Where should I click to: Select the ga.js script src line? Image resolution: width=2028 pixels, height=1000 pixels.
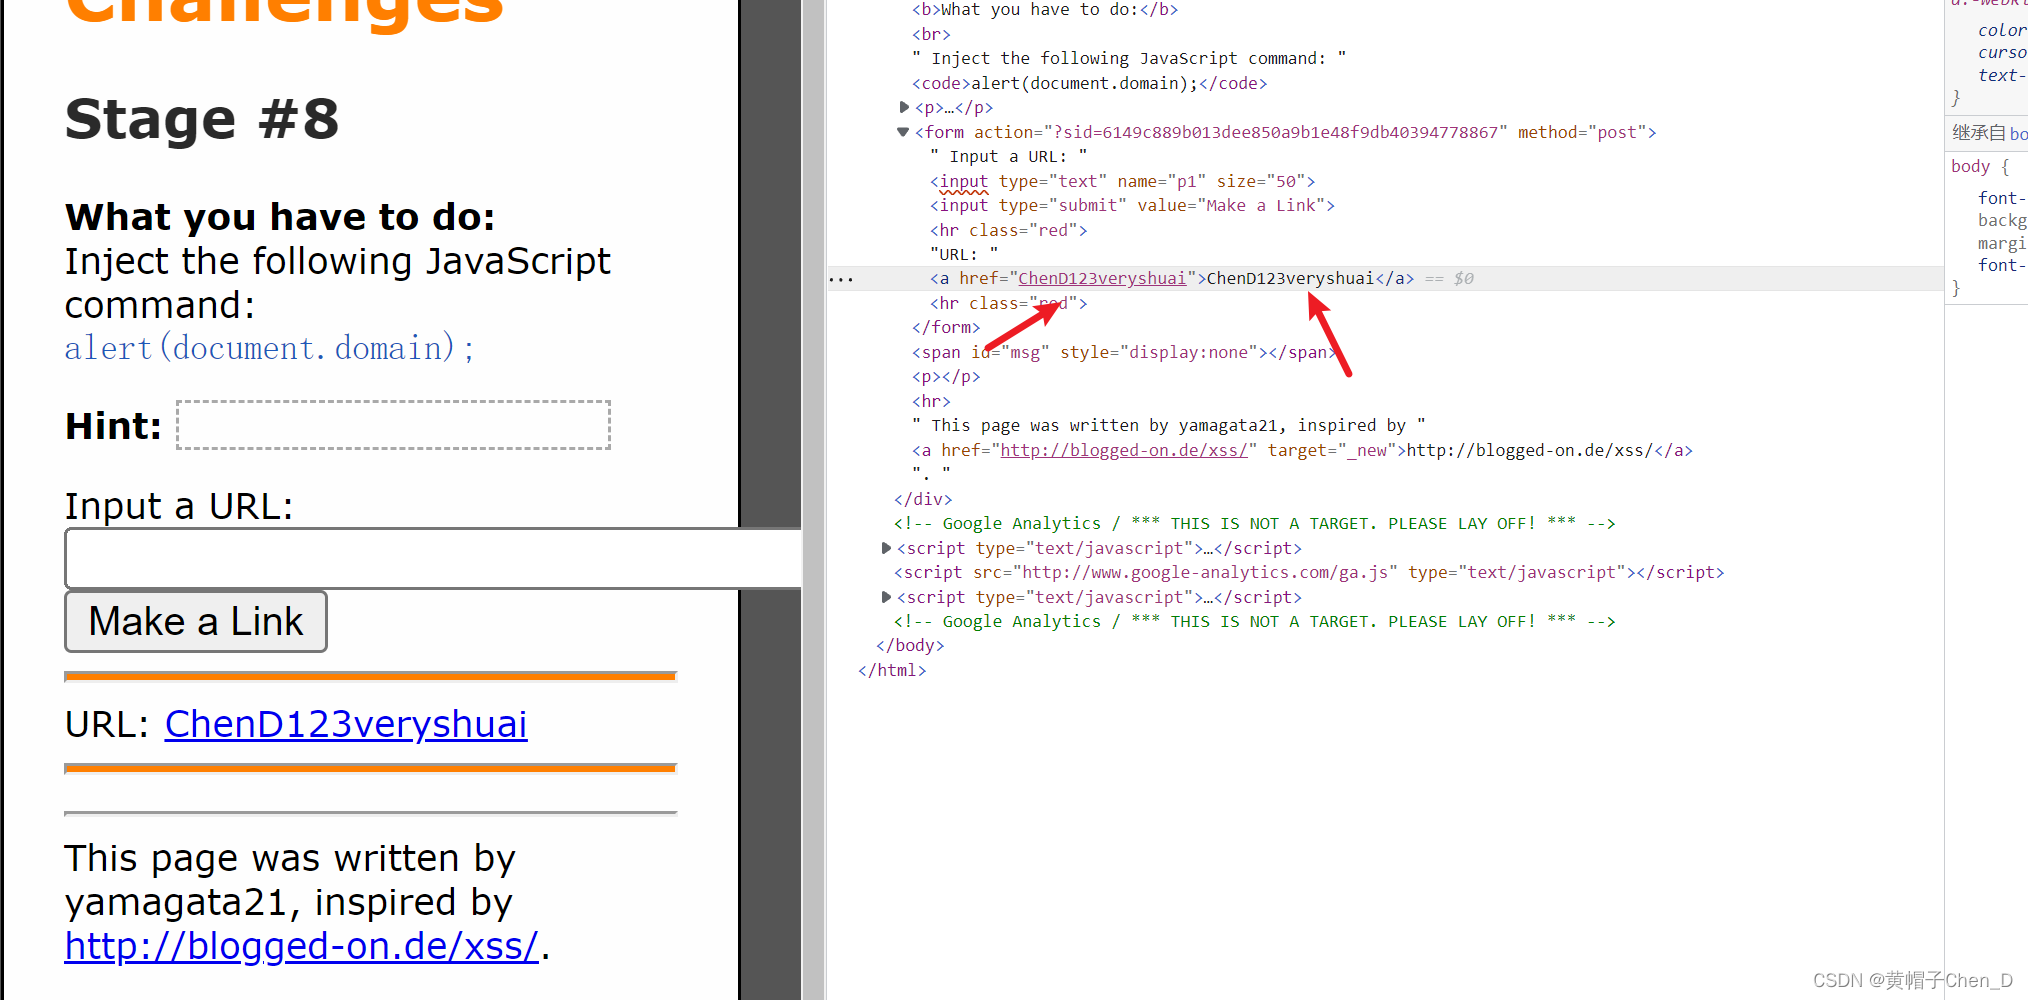1309,572
